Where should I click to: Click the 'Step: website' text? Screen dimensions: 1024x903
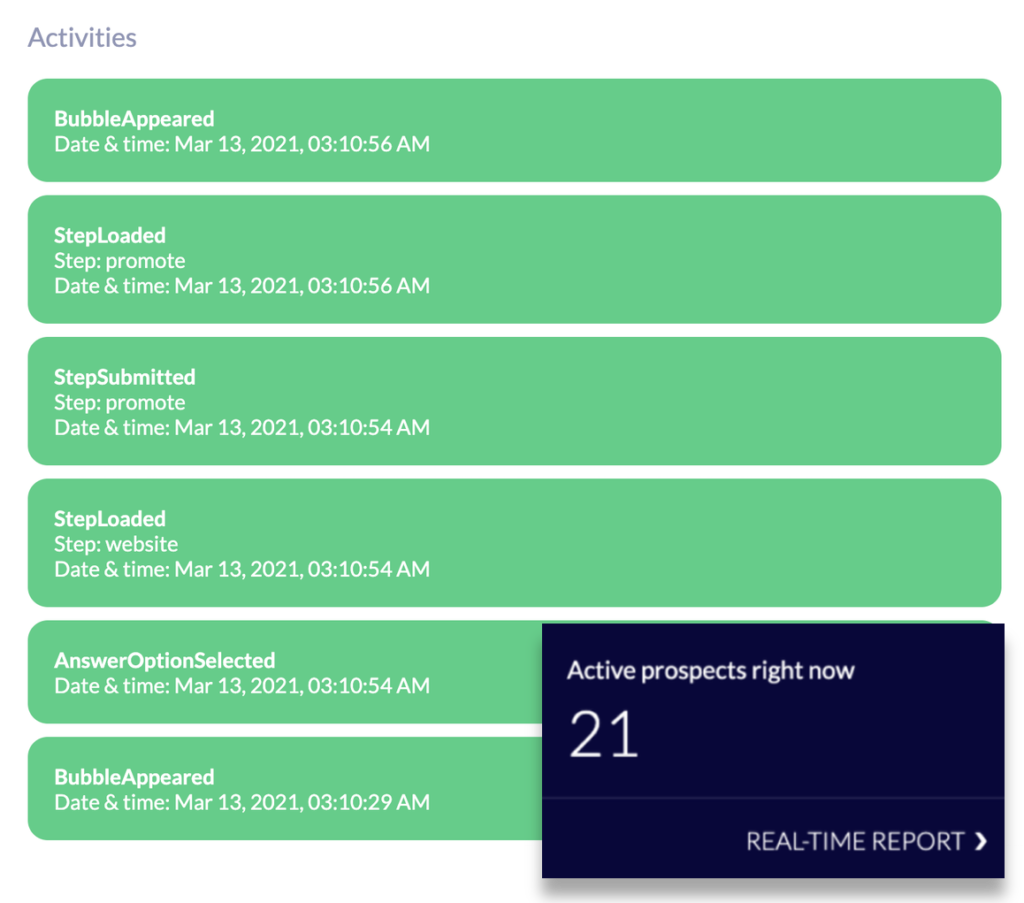tap(116, 545)
